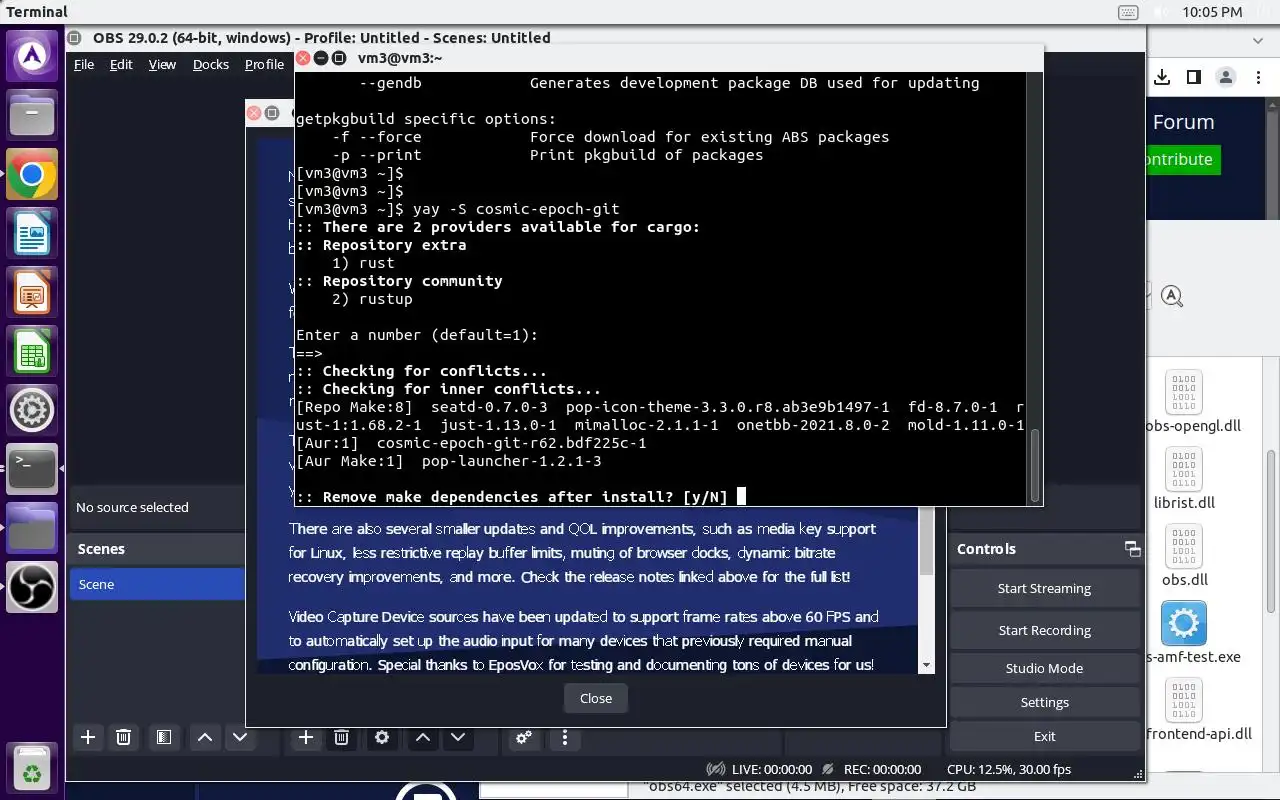Open the Terminal menu in top bar

click(37, 12)
